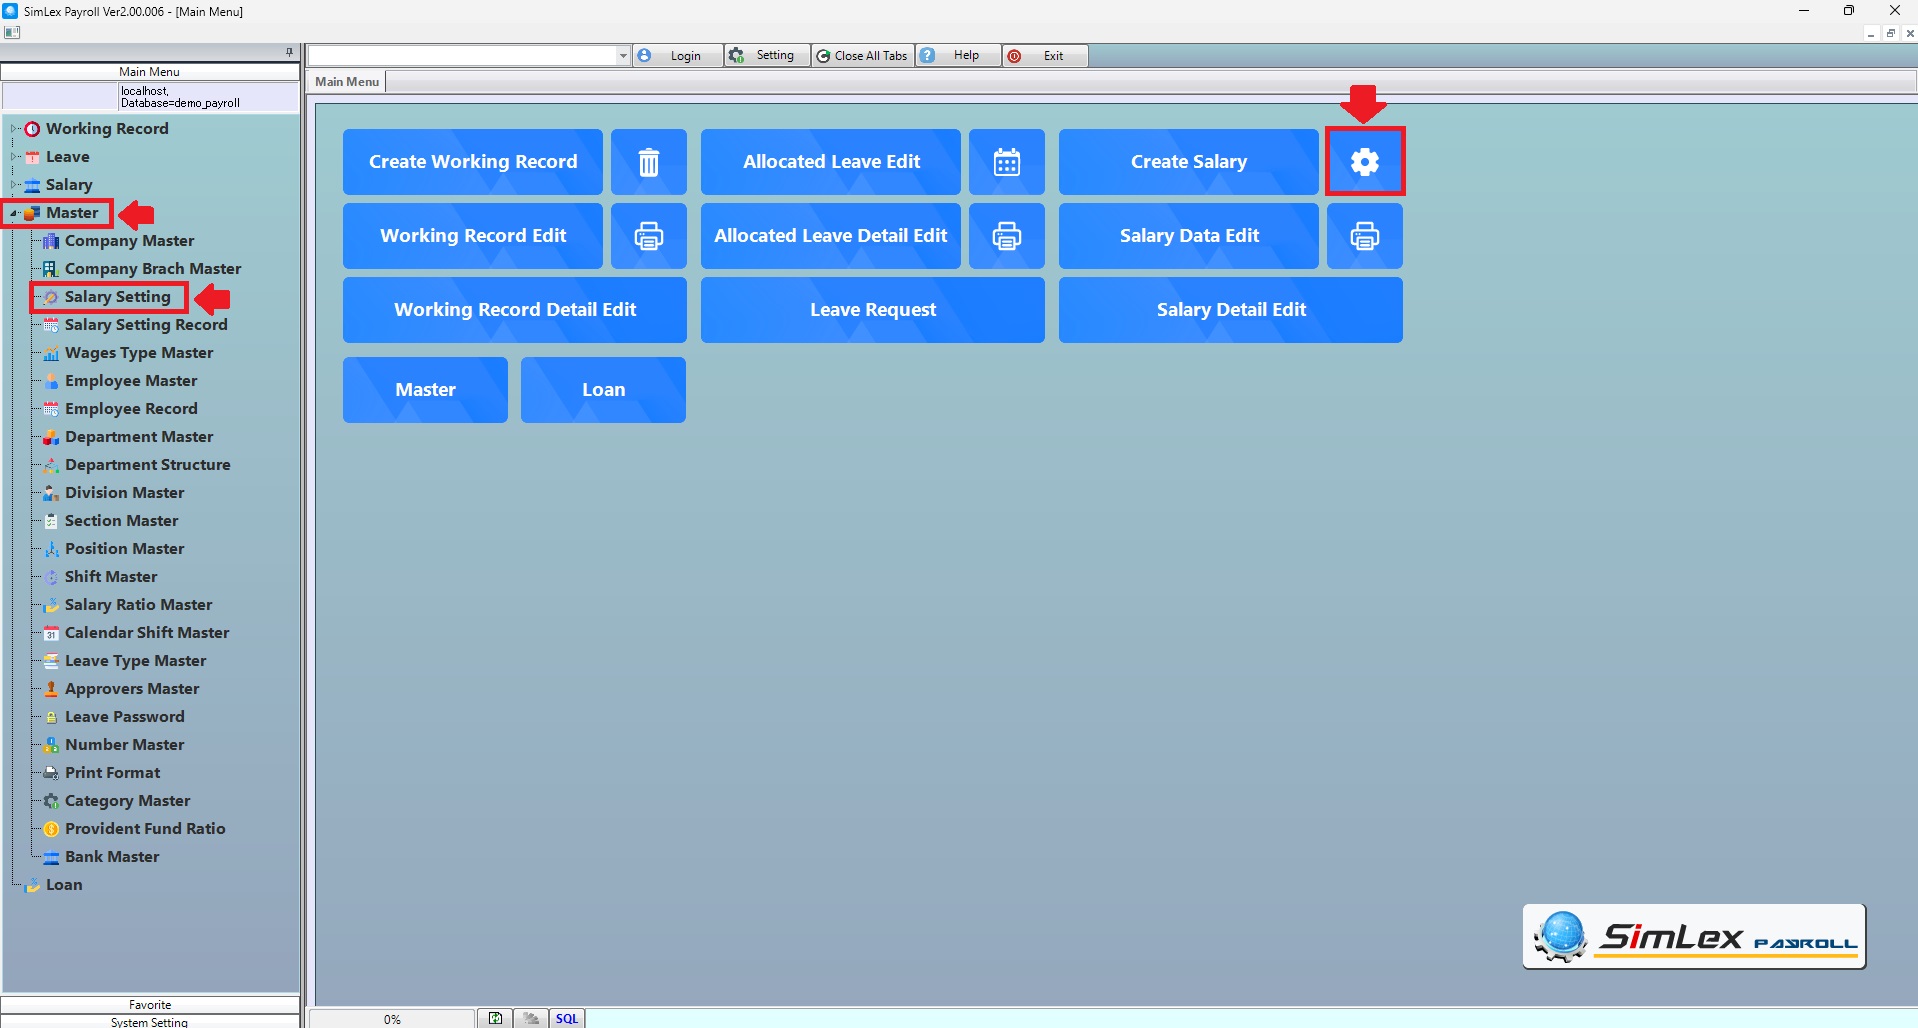Viewport: 1918px width, 1028px height.
Task: Click the calendar icon beside Allocated Leave Edit
Action: (x=1006, y=162)
